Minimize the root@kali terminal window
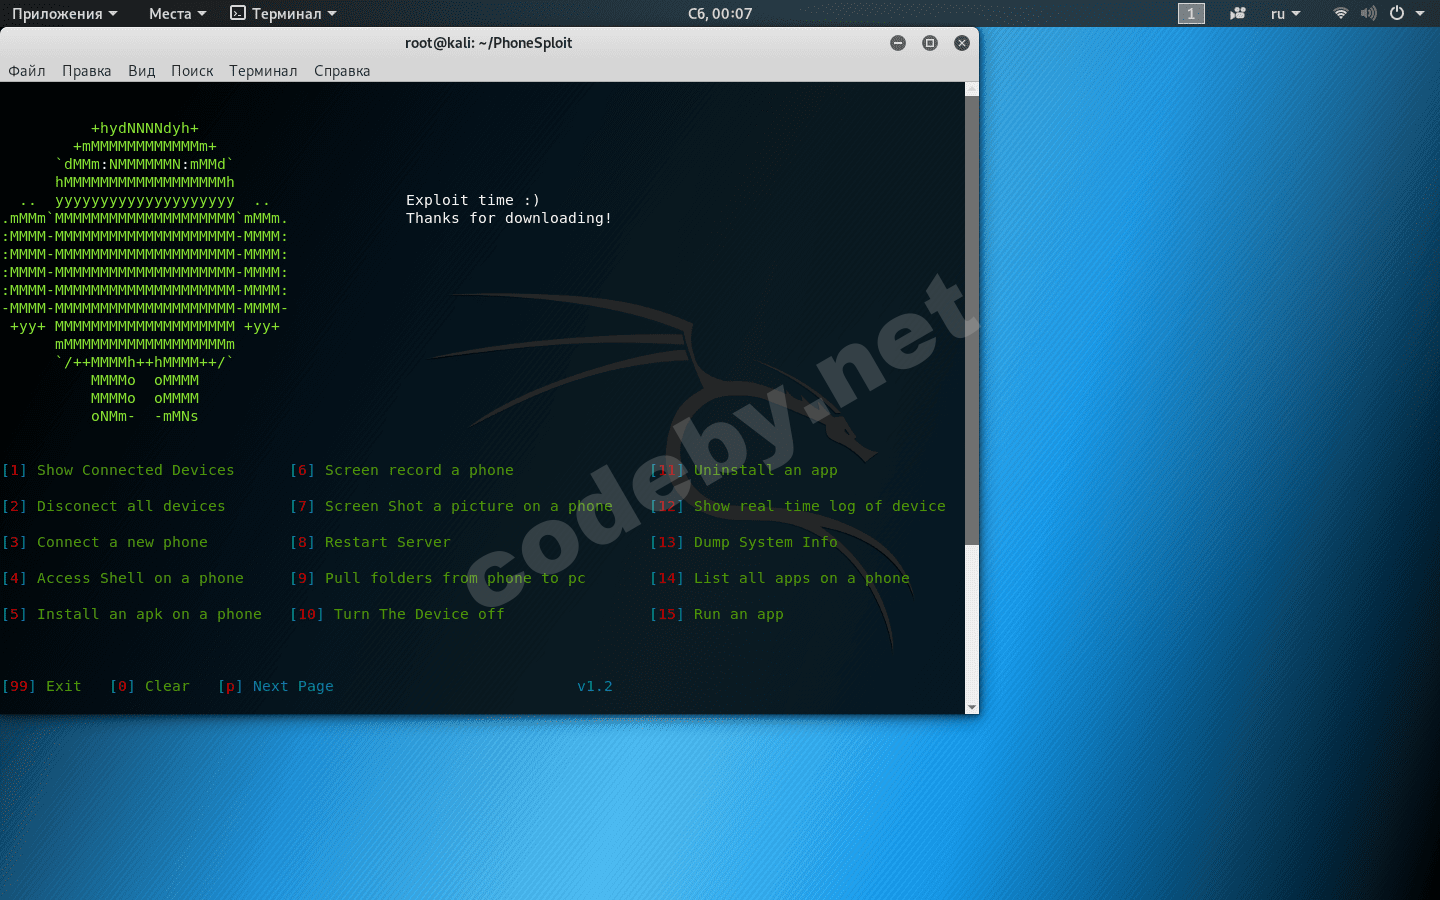The image size is (1440, 900). pyautogui.click(x=898, y=43)
